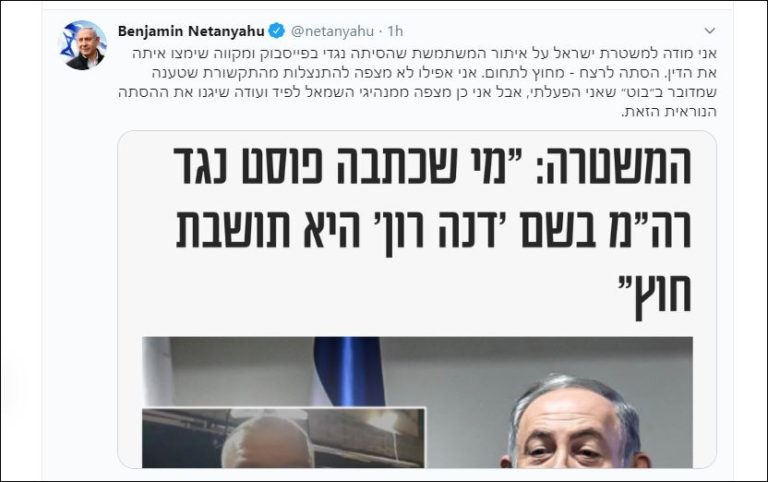Open Benjamin Netanyahu's profile avatar
The width and height of the screenshot is (768, 482).
[82, 45]
